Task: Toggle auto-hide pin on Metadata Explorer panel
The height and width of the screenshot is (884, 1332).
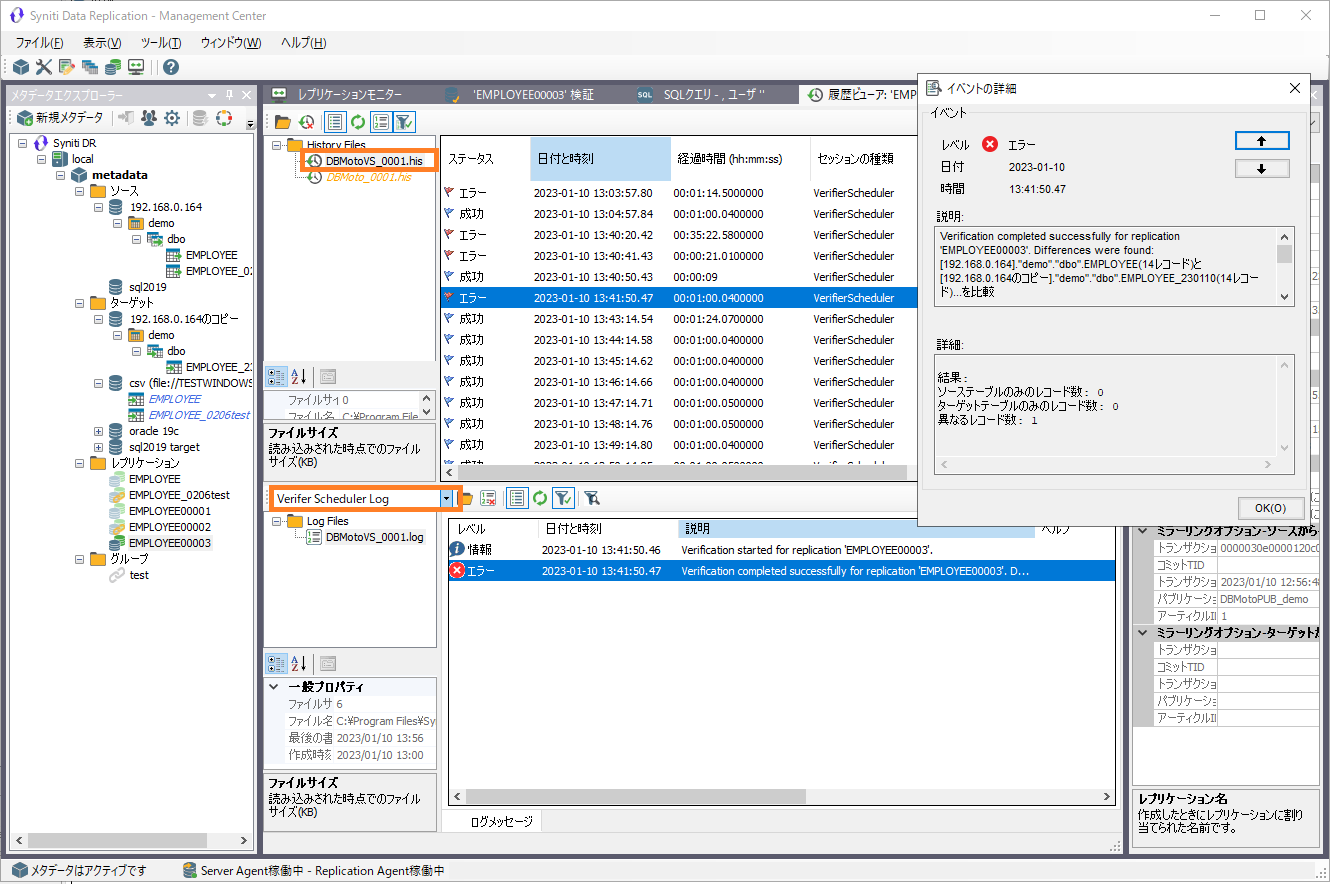Action: pos(229,95)
